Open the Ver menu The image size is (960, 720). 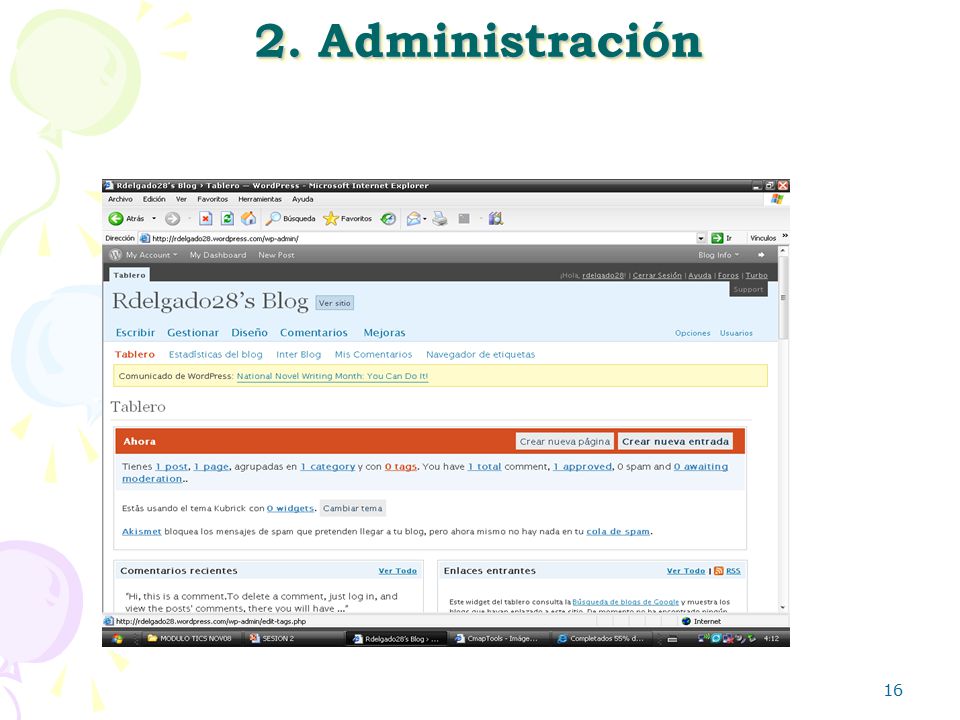tap(181, 199)
